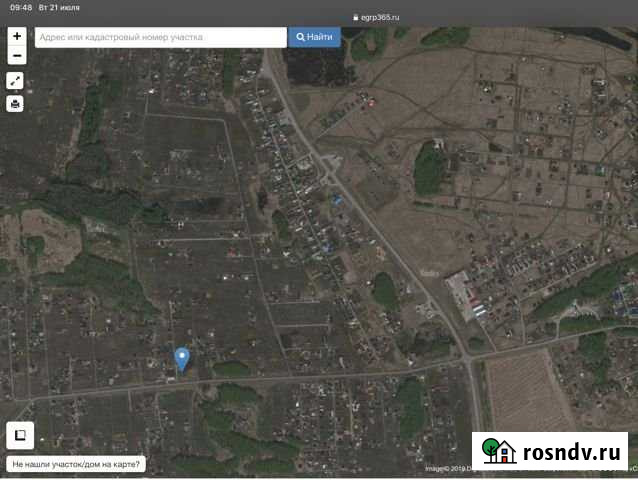Click the blue-roofed building near the diagonal road
The height and width of the screenshot is (480, 638).
coord(337,200)
